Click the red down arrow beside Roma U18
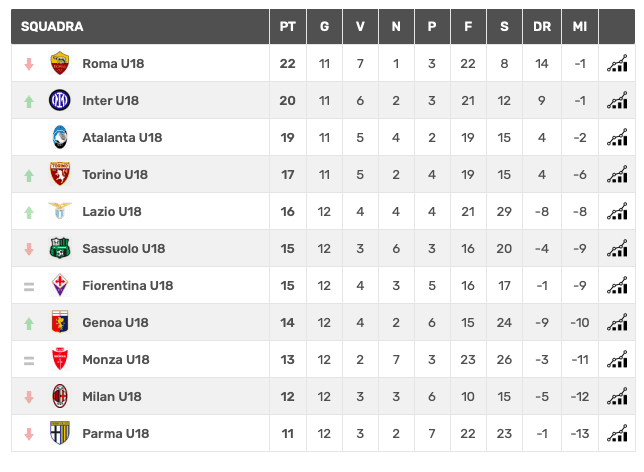The image size is (644, 472). tap(29, 64)
